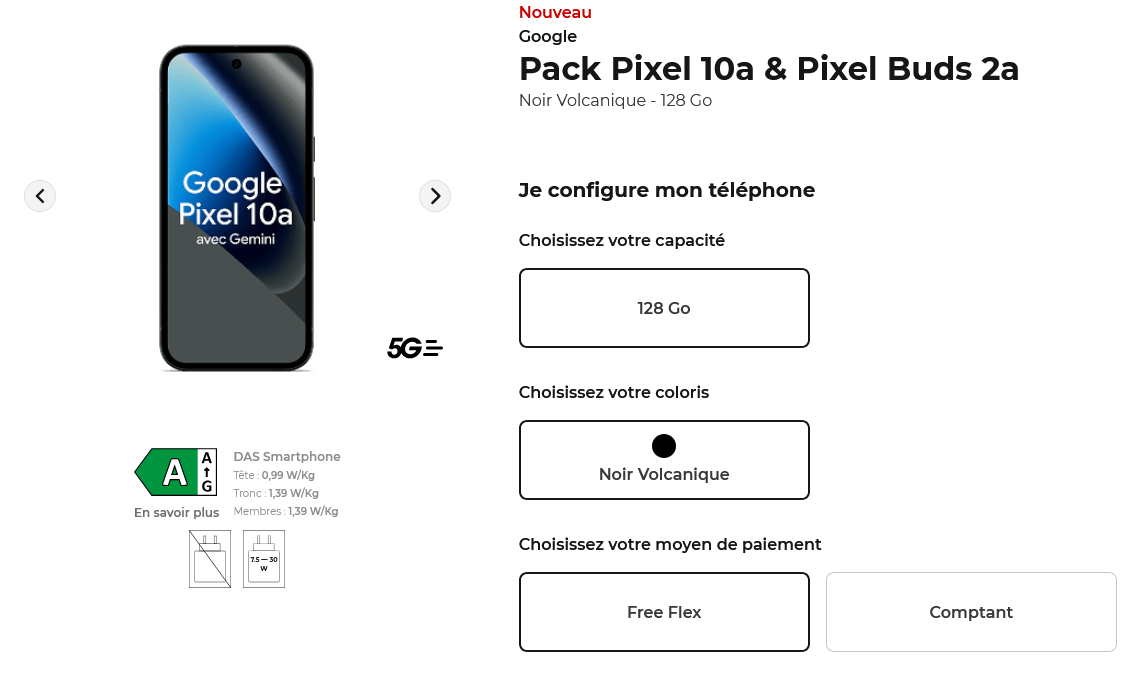This screenshot has height=678, width=1142.
Task: Switch payment method to Comptant
Action: click(x=970, y=612)
